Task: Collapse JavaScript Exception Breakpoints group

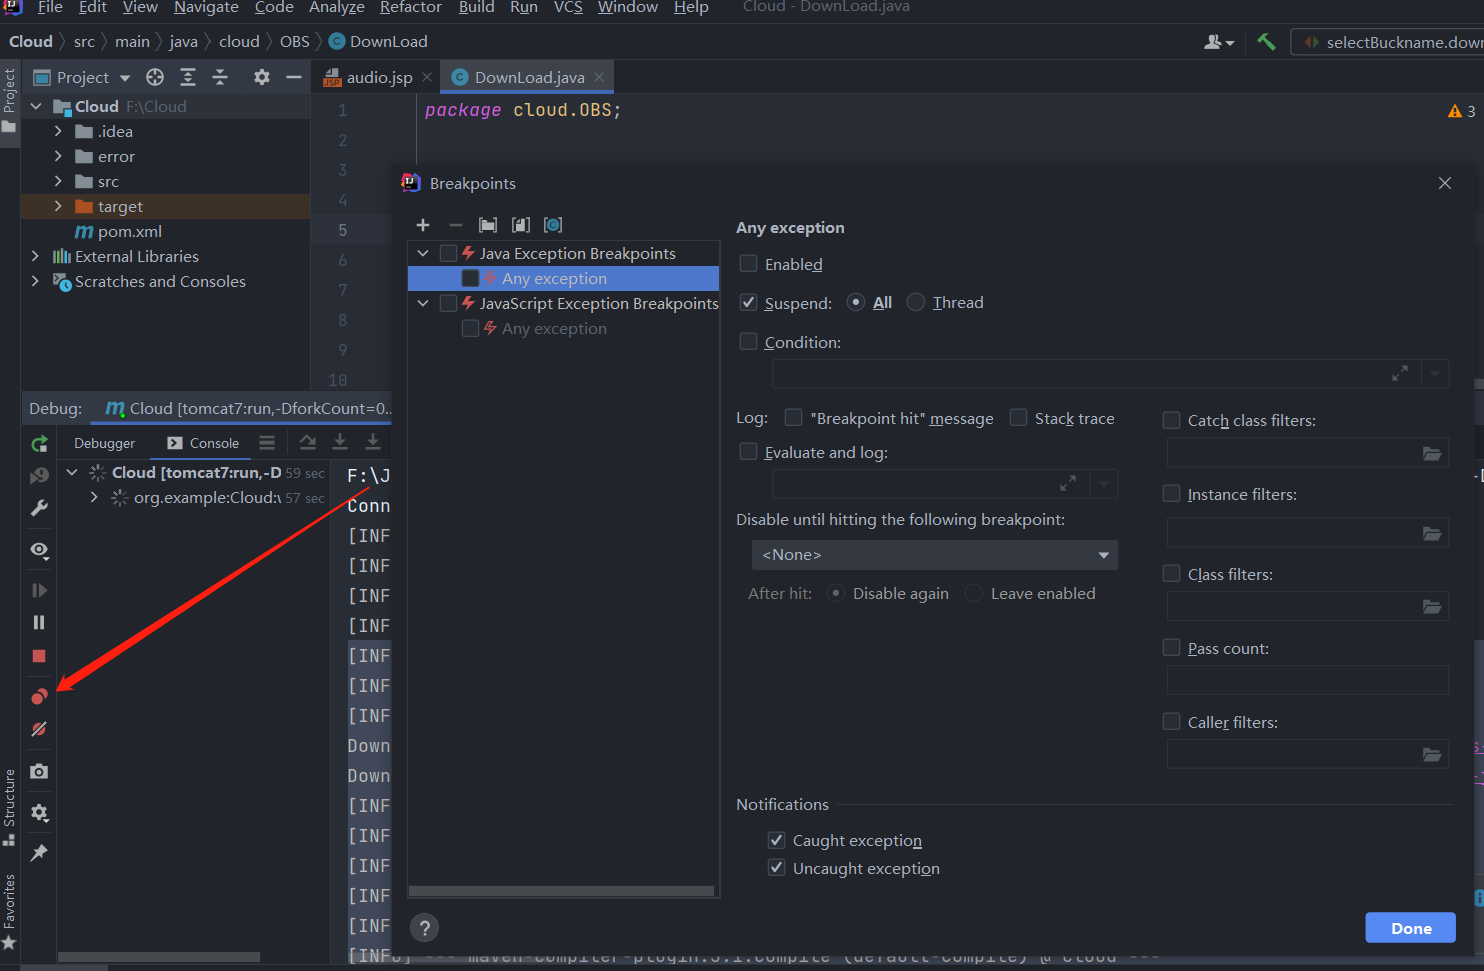Action: [423, 303]
